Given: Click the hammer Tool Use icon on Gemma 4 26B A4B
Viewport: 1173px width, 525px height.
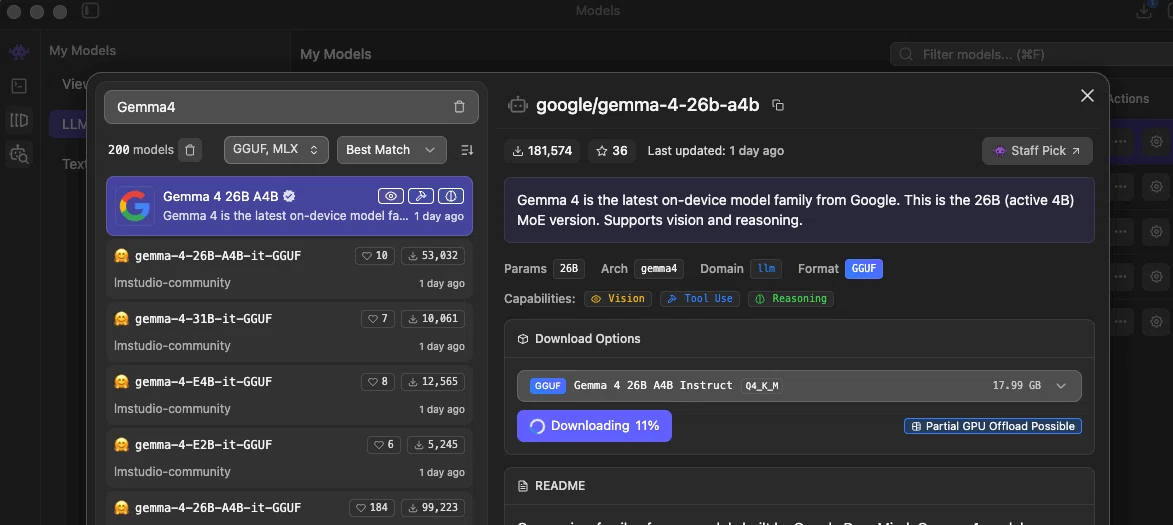Looking at the screenshot, I should 421,196.
